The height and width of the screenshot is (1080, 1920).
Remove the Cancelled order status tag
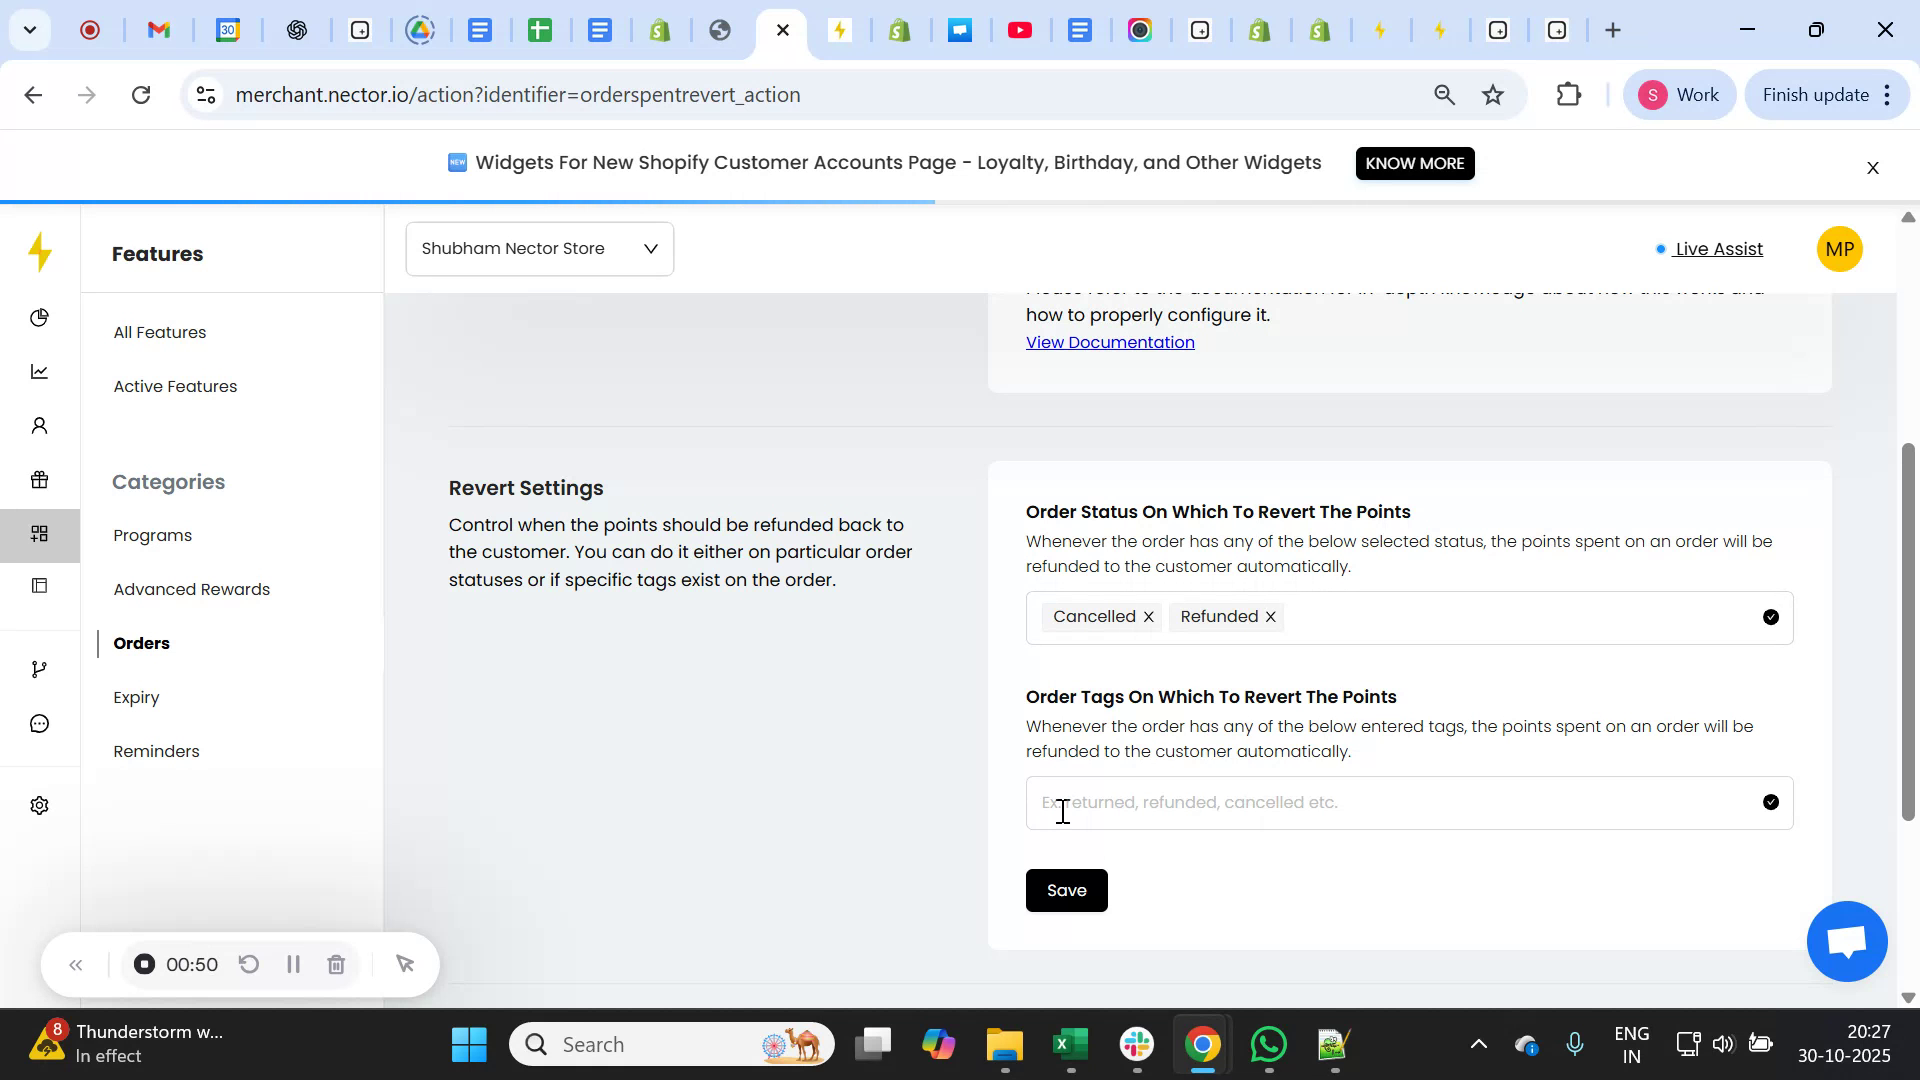tap(1148, 616)
